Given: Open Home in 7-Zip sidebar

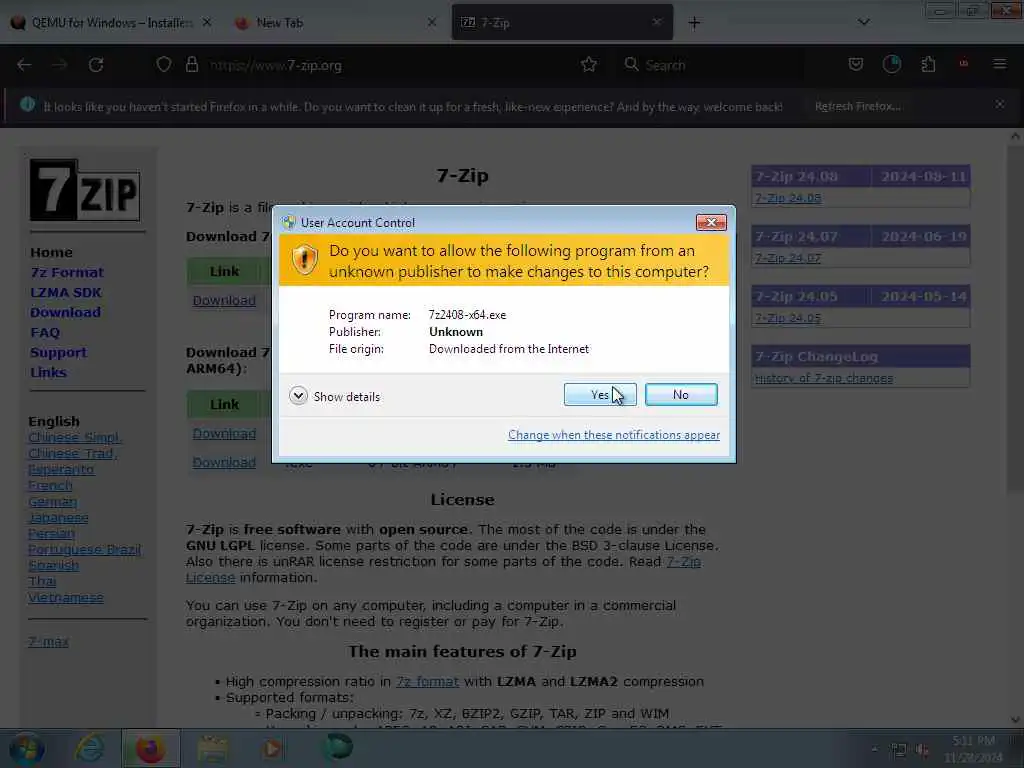Looking at the screenshot, I should [x=51, y=253].
